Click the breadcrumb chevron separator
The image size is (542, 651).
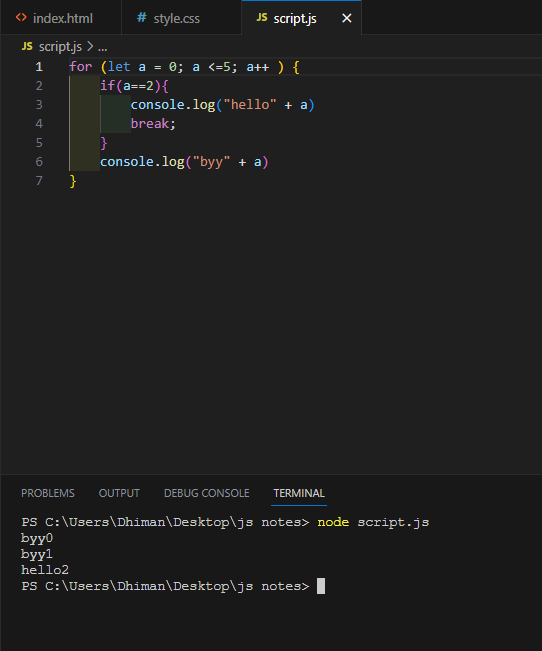(x=90, y=47)
